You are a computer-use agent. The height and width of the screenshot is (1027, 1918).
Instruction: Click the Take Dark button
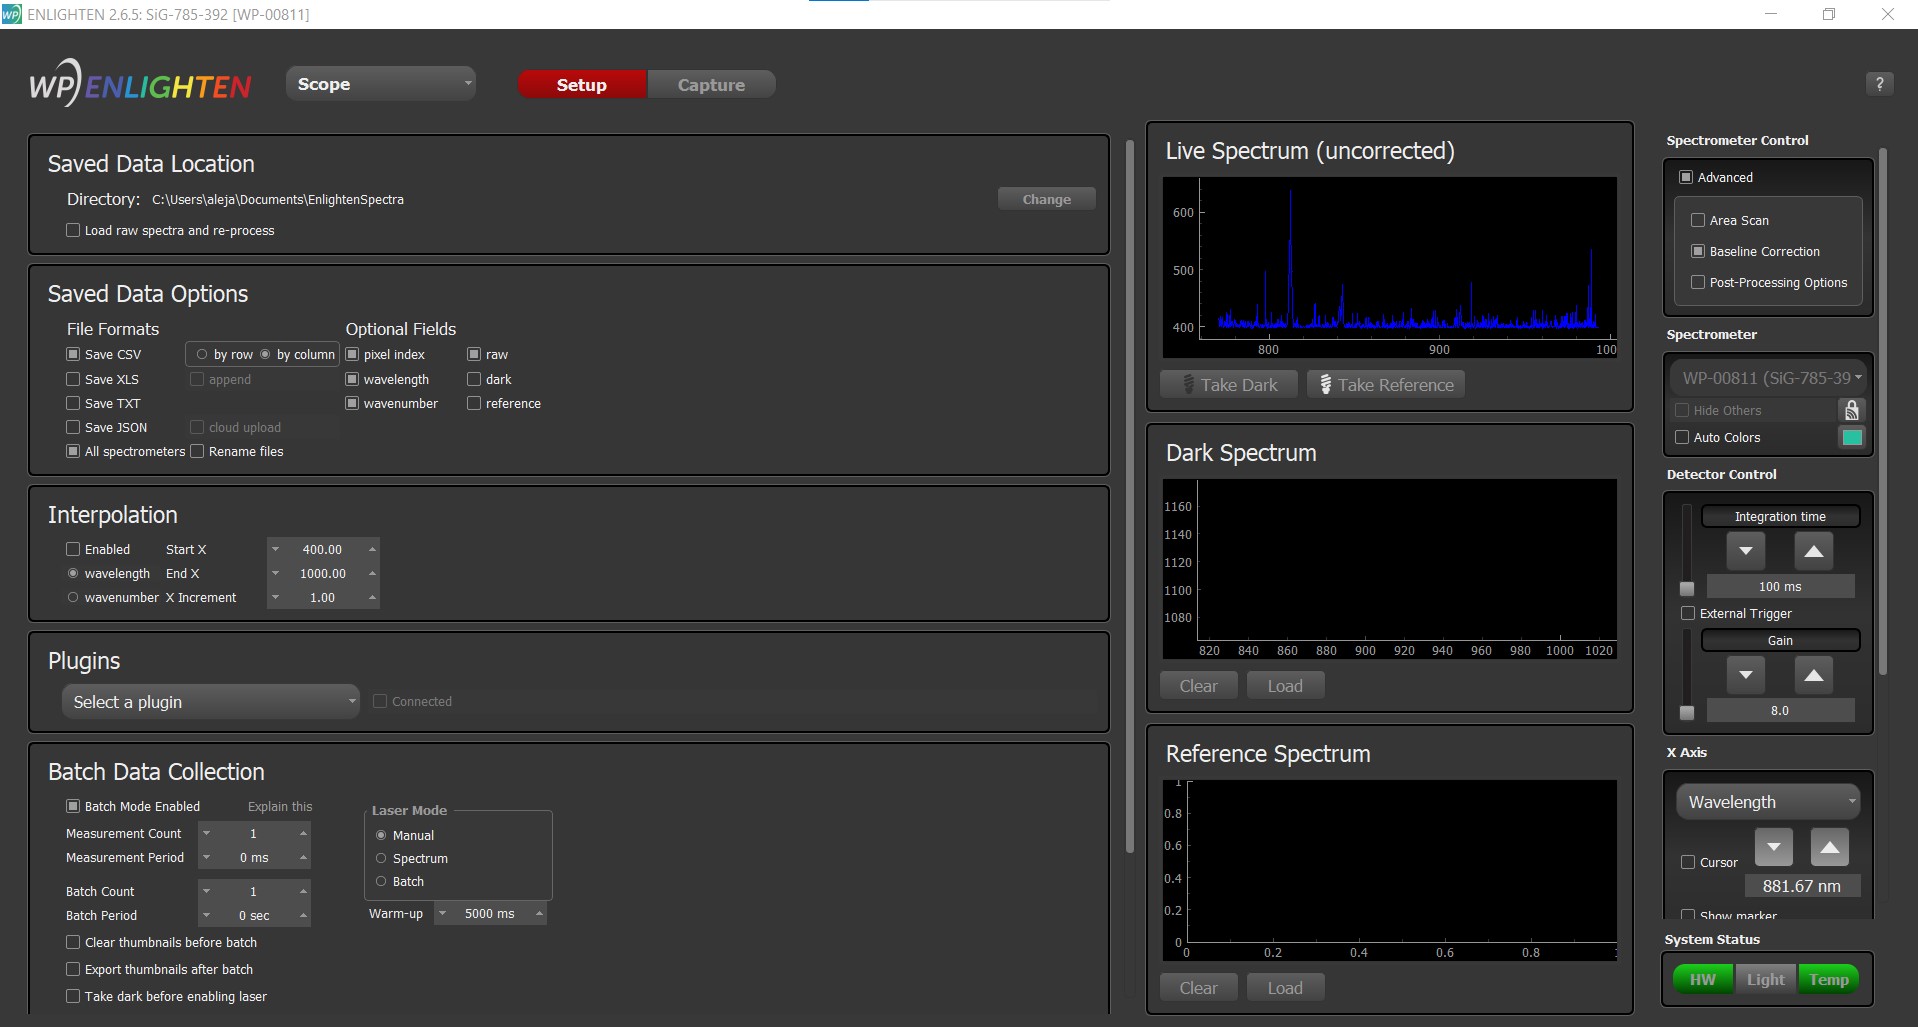coord(1229,385)
